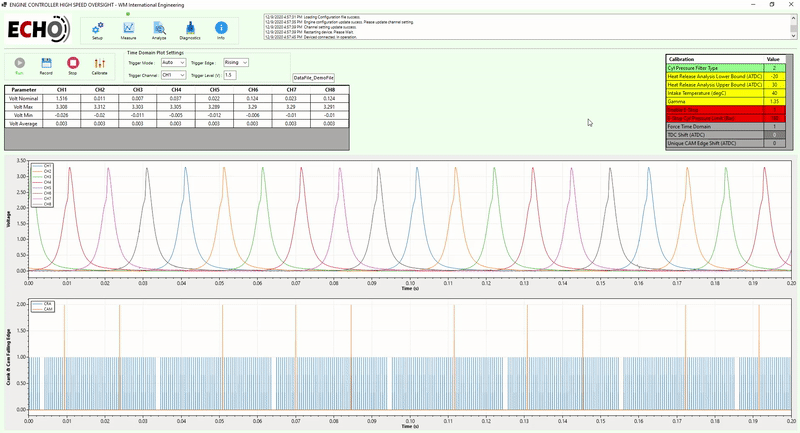Open the Diagnostics panel
The width and height of the screenshot is (800, 433).
[x=190, y=31]
